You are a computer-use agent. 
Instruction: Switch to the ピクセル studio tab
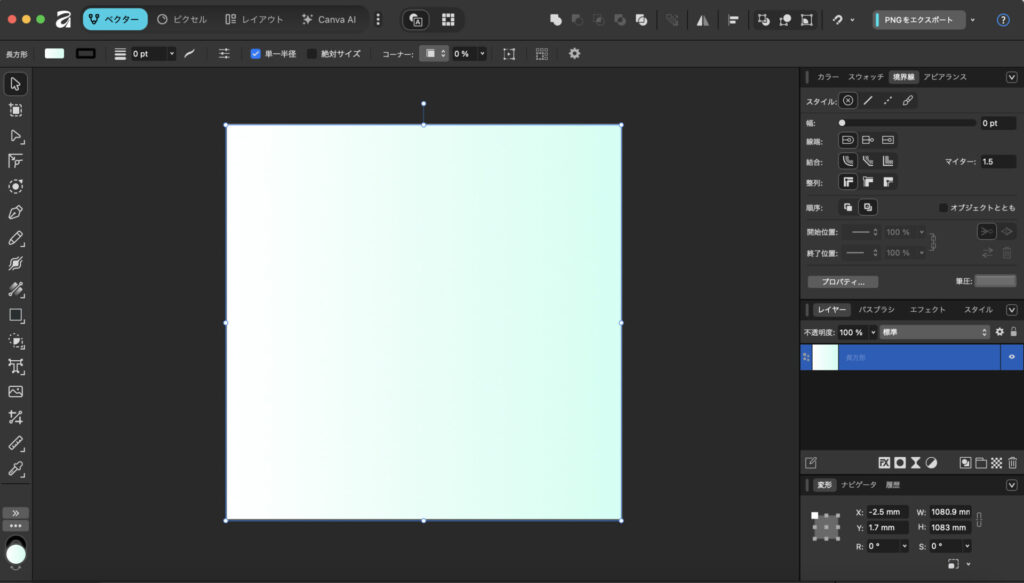pos(182,19)
